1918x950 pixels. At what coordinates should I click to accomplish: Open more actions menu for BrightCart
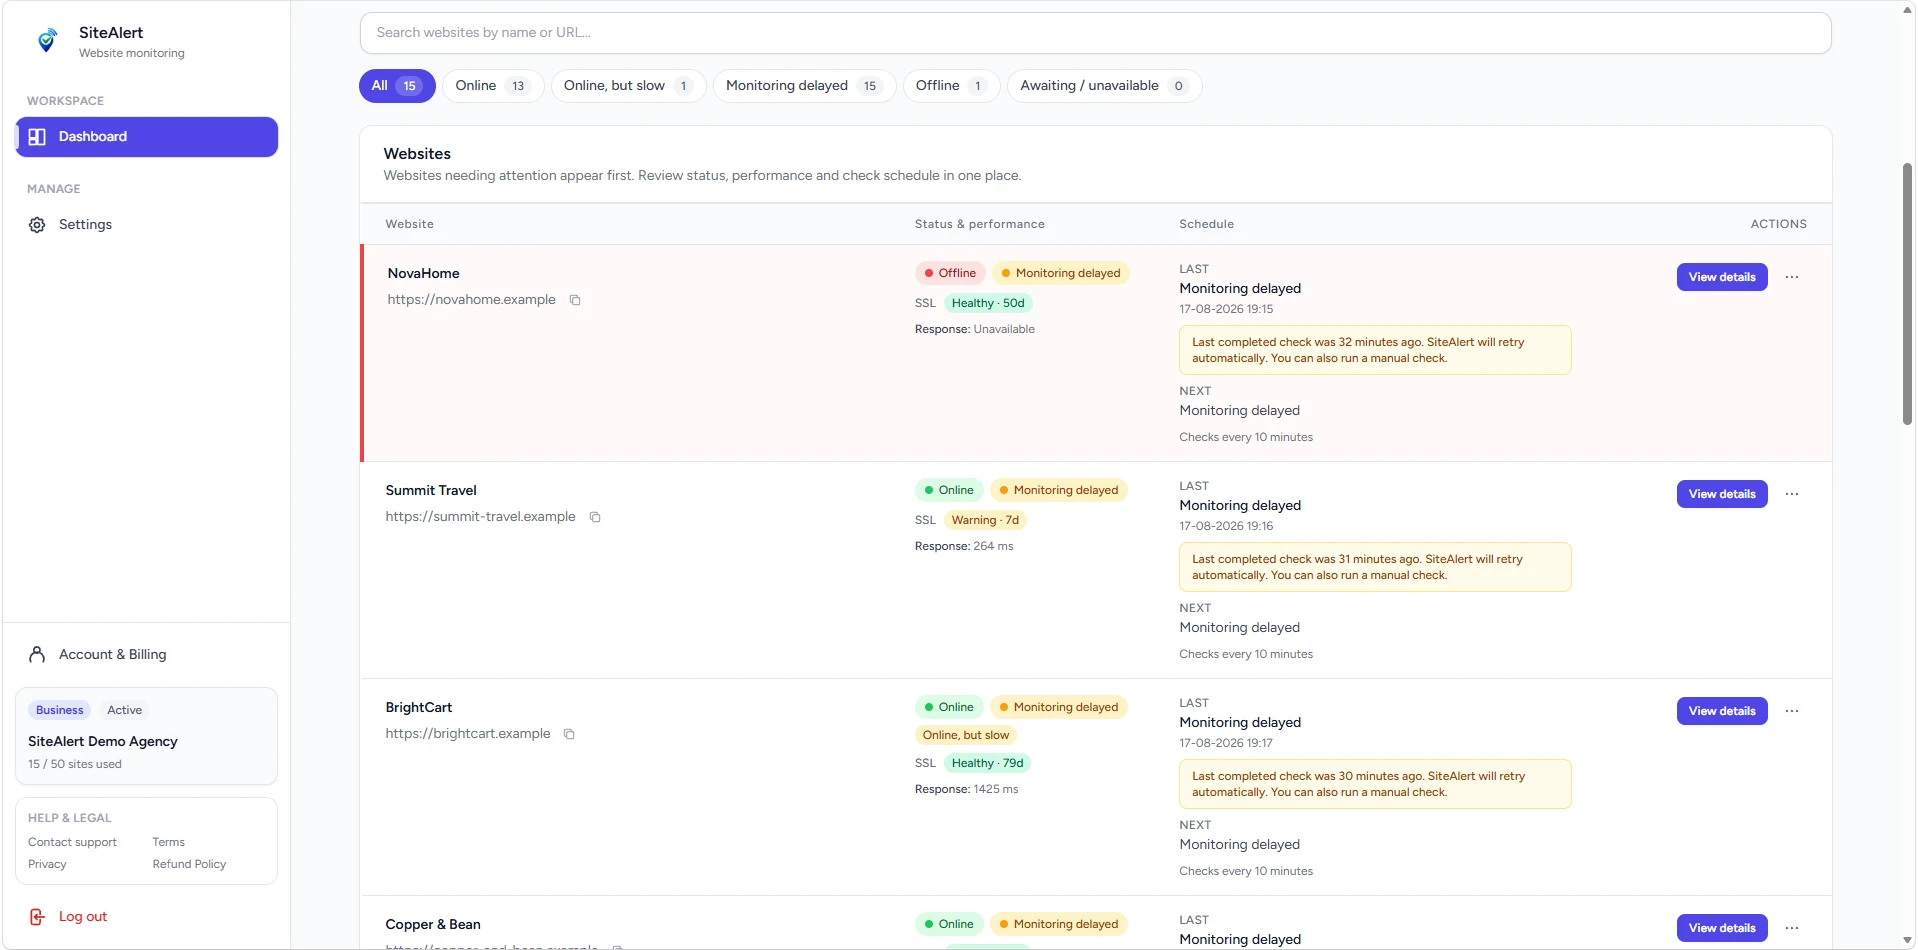point(1792,711)
